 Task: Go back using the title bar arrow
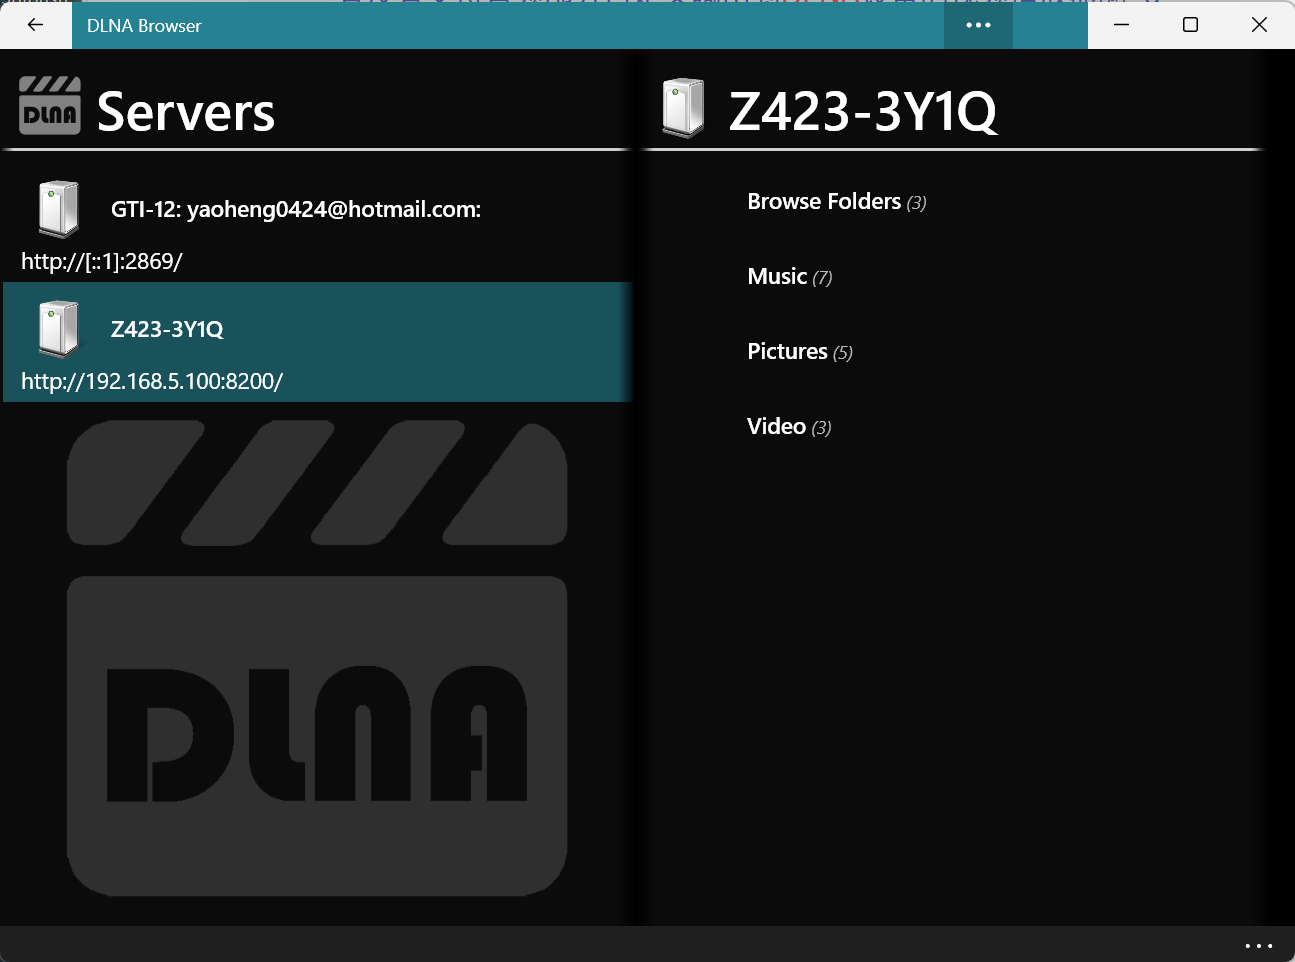[36, 25]
